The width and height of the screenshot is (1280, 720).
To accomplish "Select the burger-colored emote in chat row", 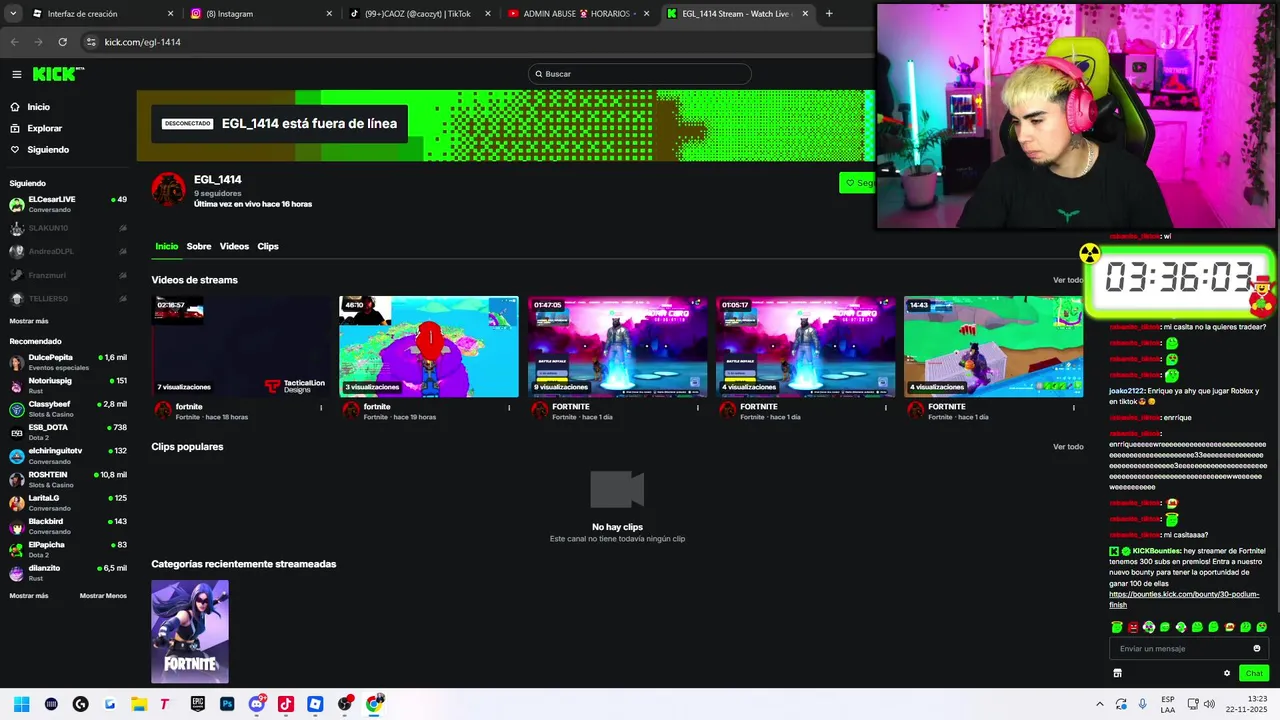I will click(1230, 627).
